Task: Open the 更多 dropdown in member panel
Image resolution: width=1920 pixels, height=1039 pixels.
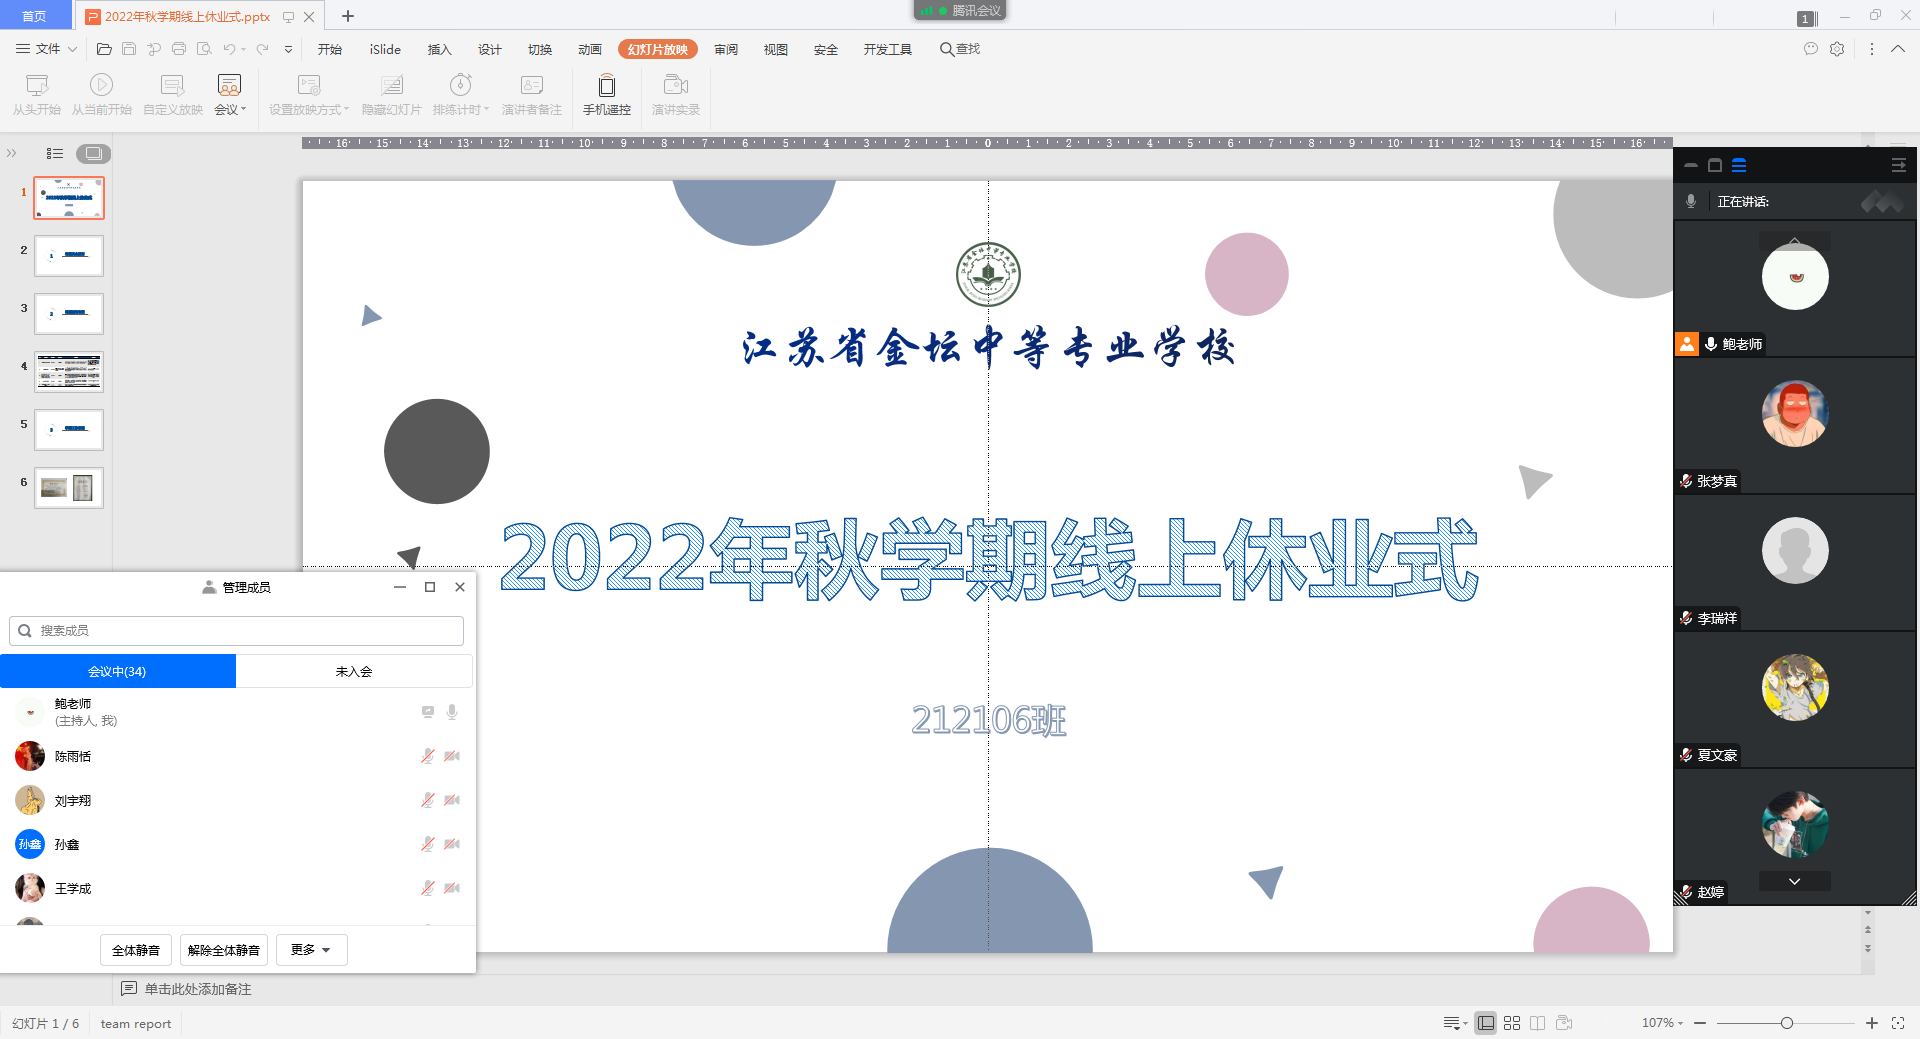Action: pyautogui.click(x=311, y=950)
